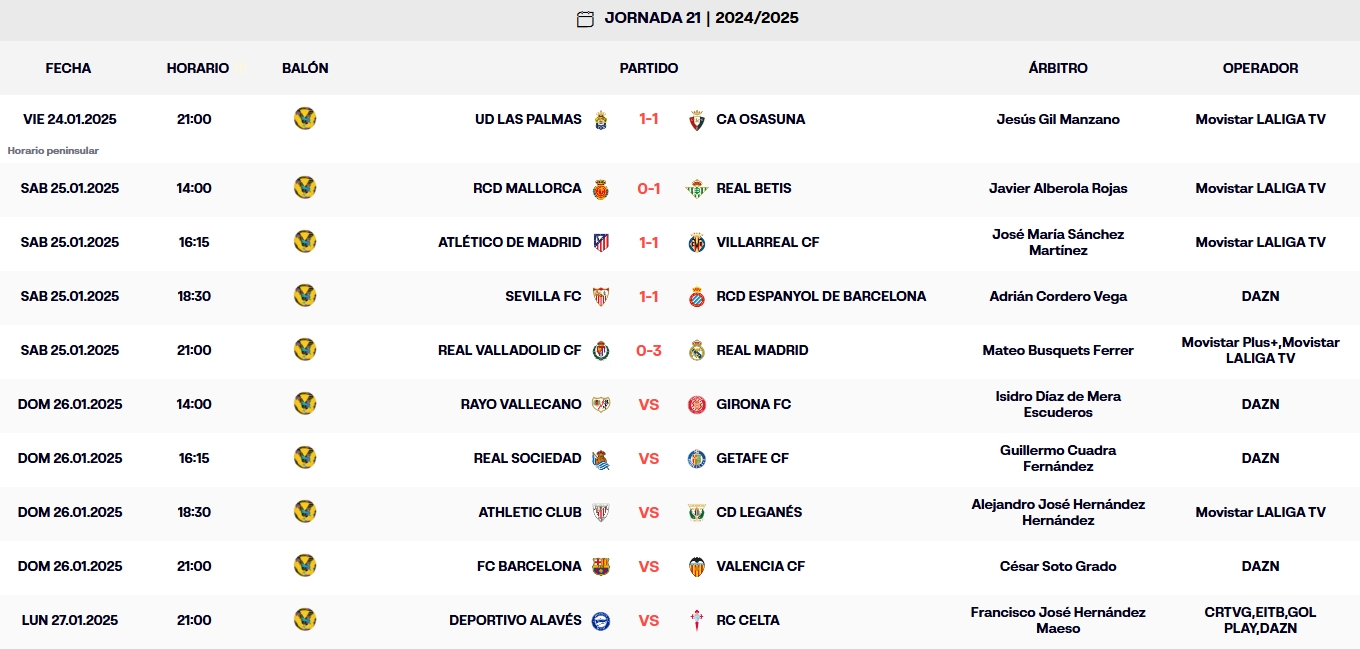Click the calendar icon beside JORNADA 21
The image size is (1360, 649).
click(584, 18)
